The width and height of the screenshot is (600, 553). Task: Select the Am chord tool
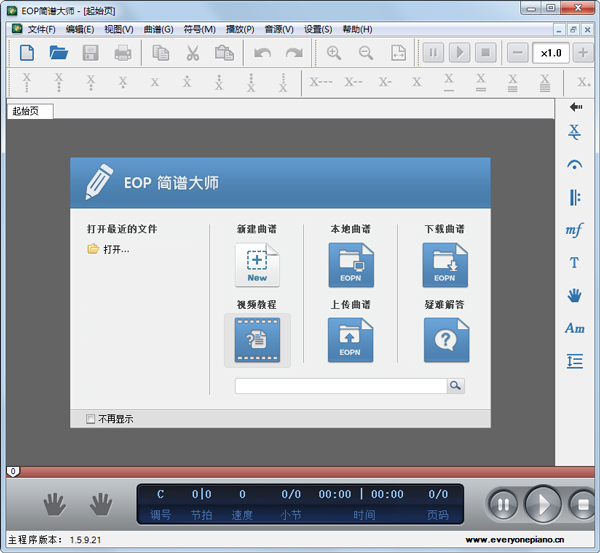[x=574, y=328]
